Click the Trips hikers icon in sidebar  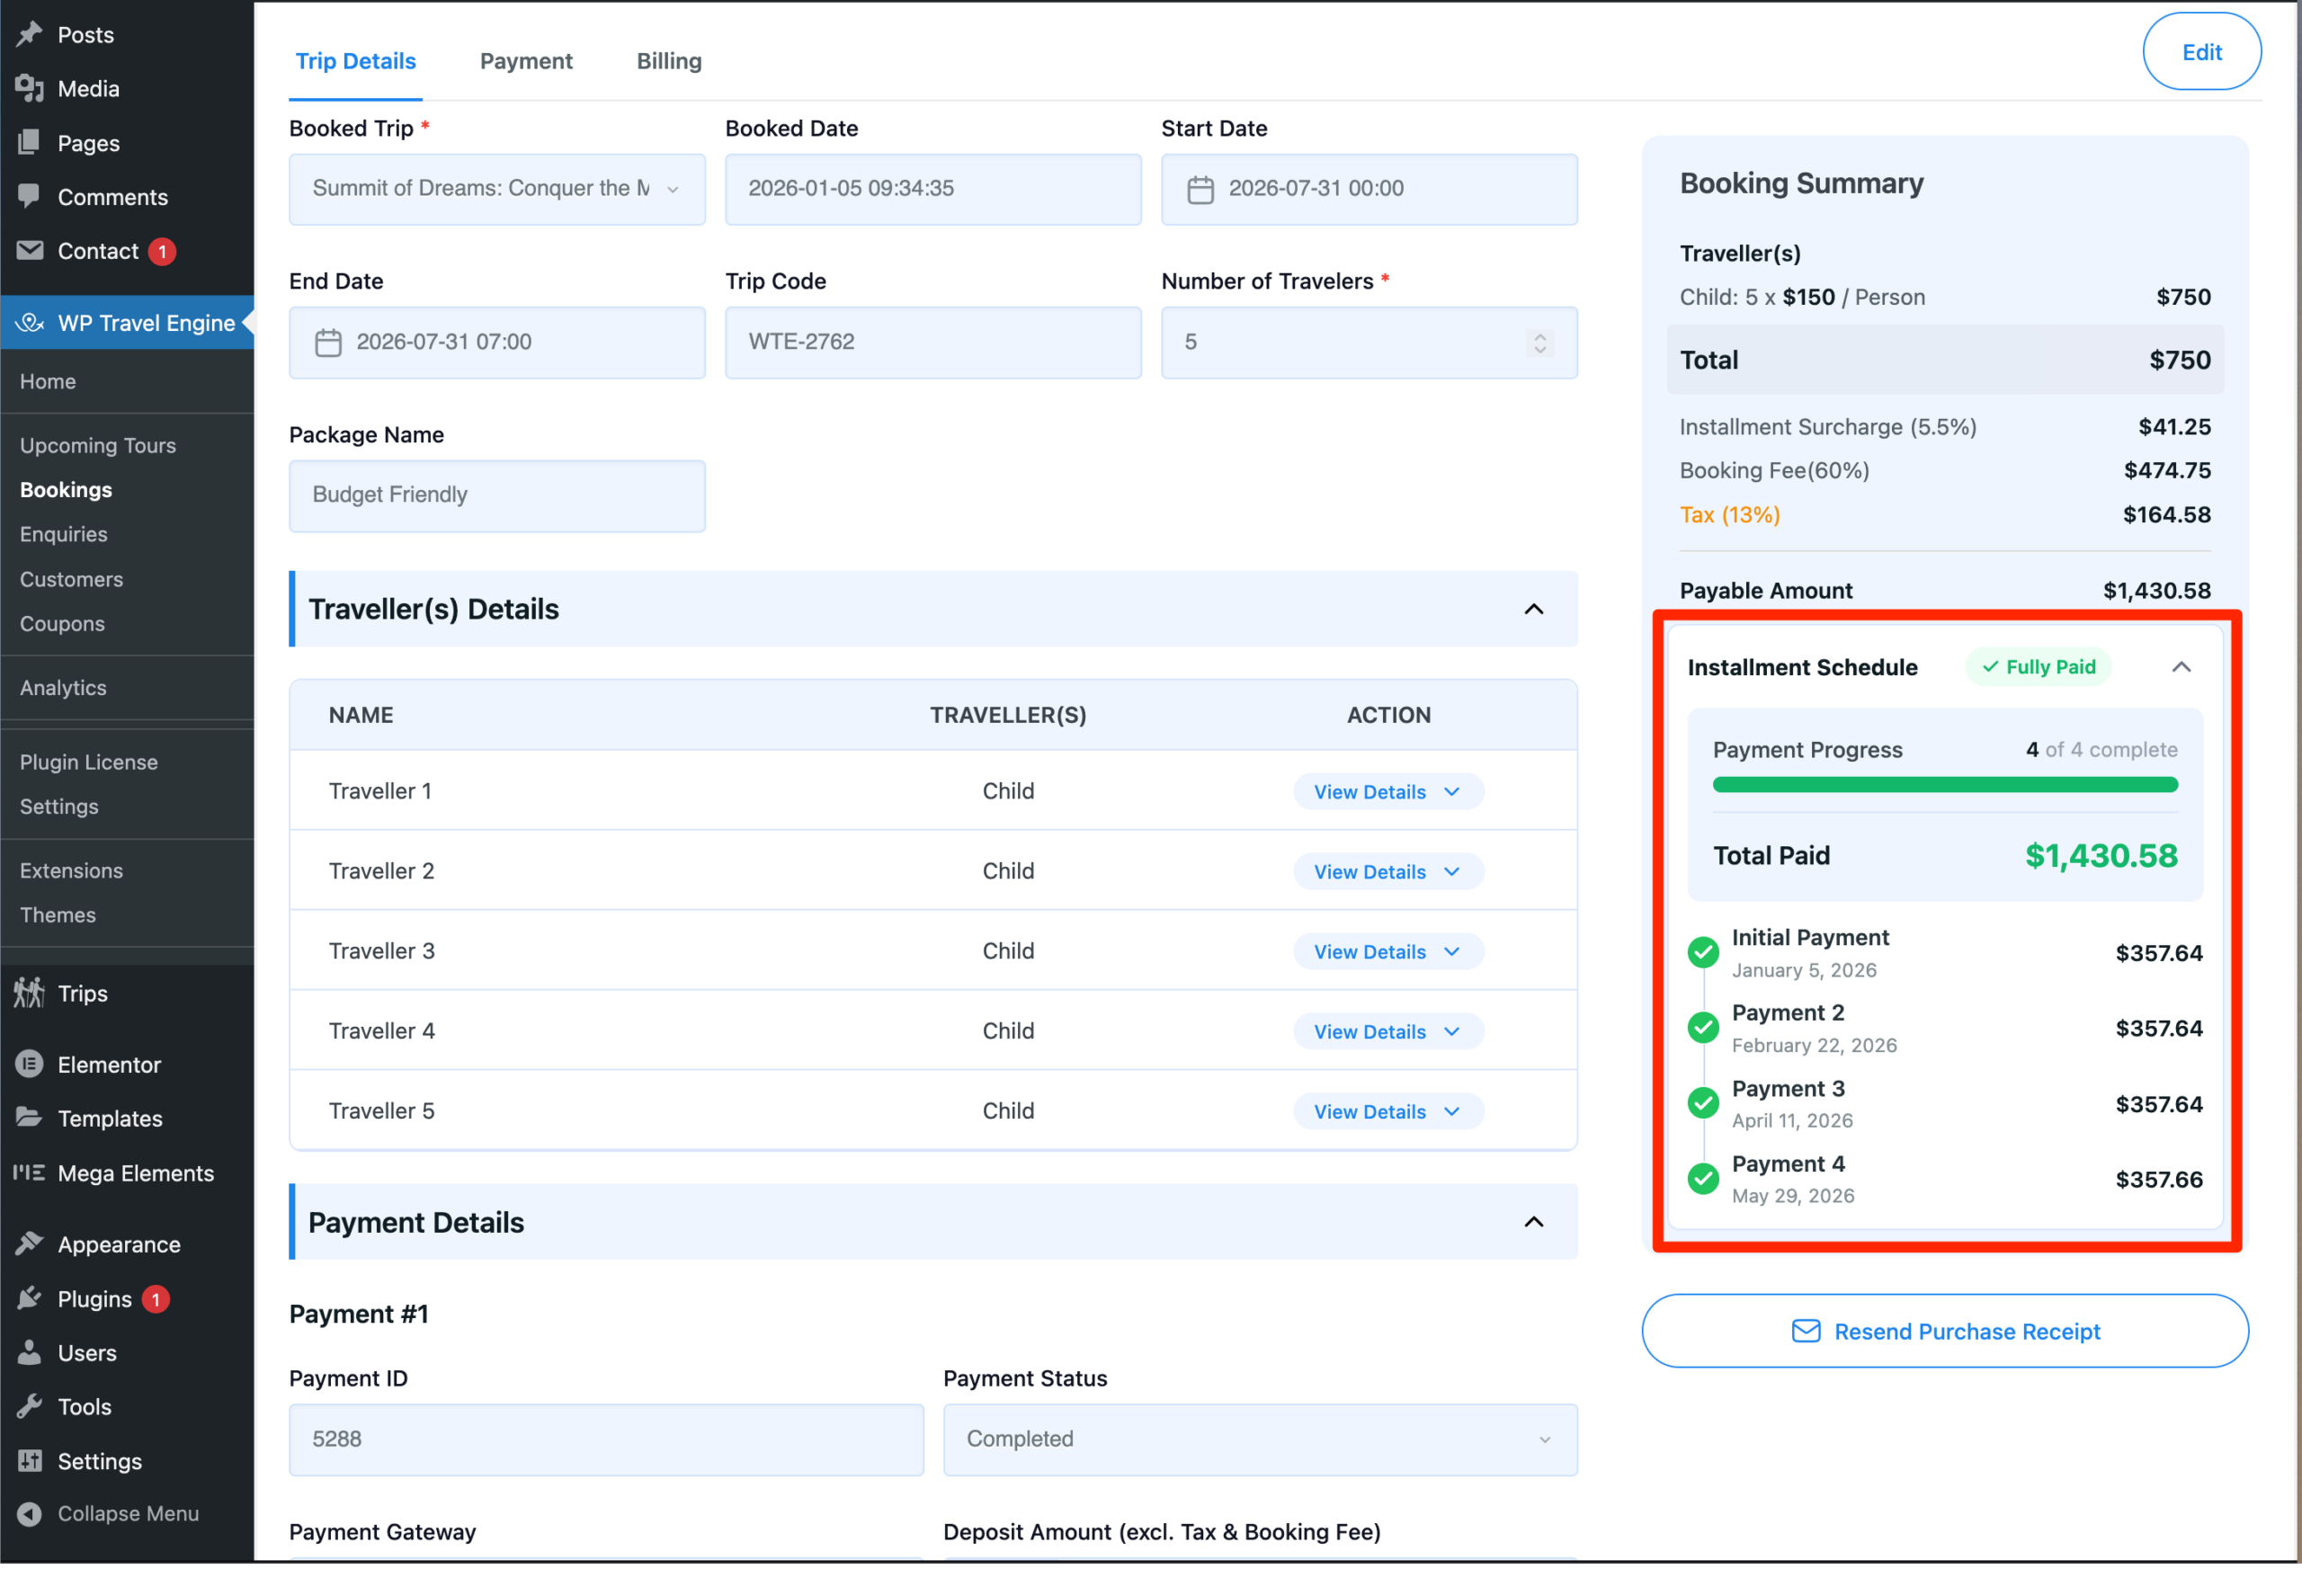(x=29, y=993)
